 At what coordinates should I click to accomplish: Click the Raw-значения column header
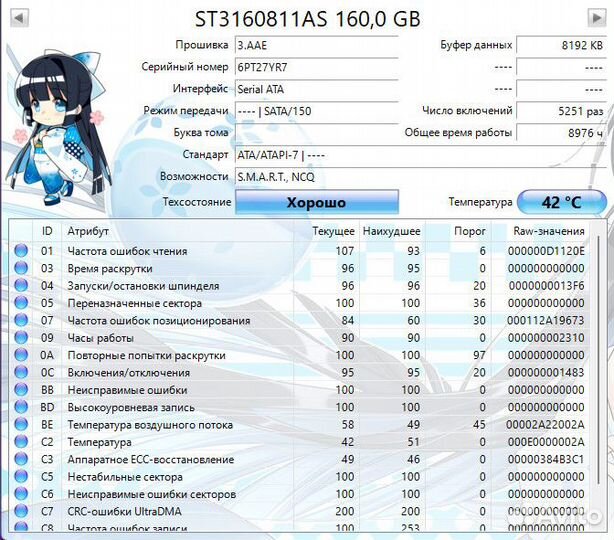(x=540, y=231)
